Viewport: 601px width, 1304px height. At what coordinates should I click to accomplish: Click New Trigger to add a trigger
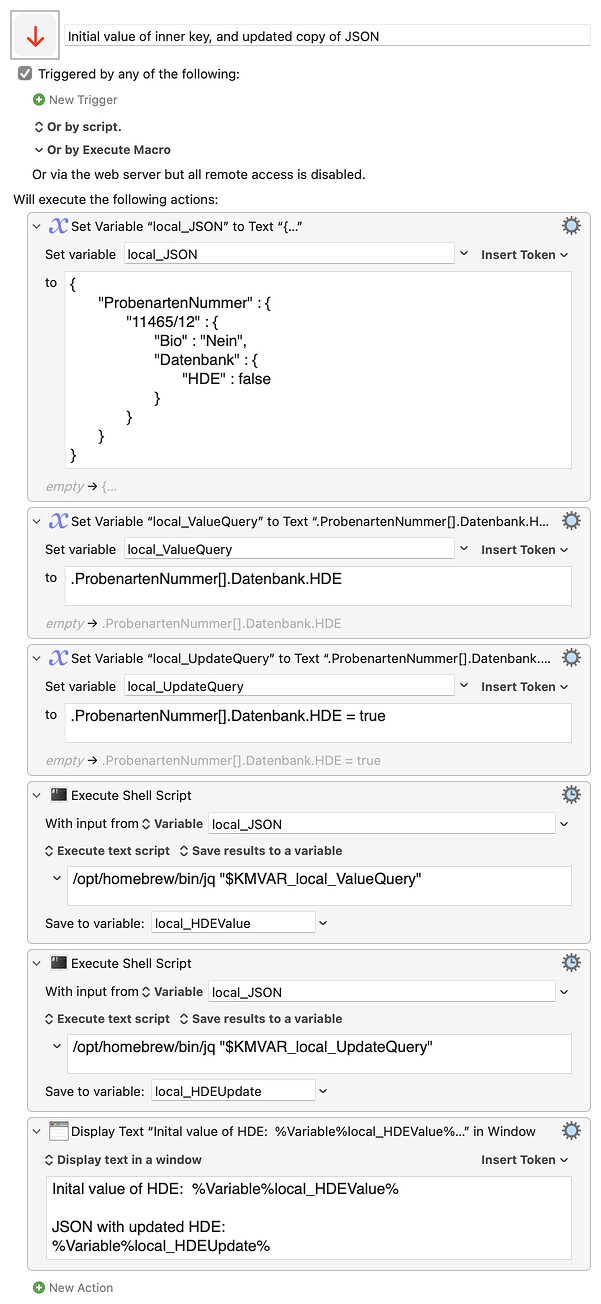(75, 99)
